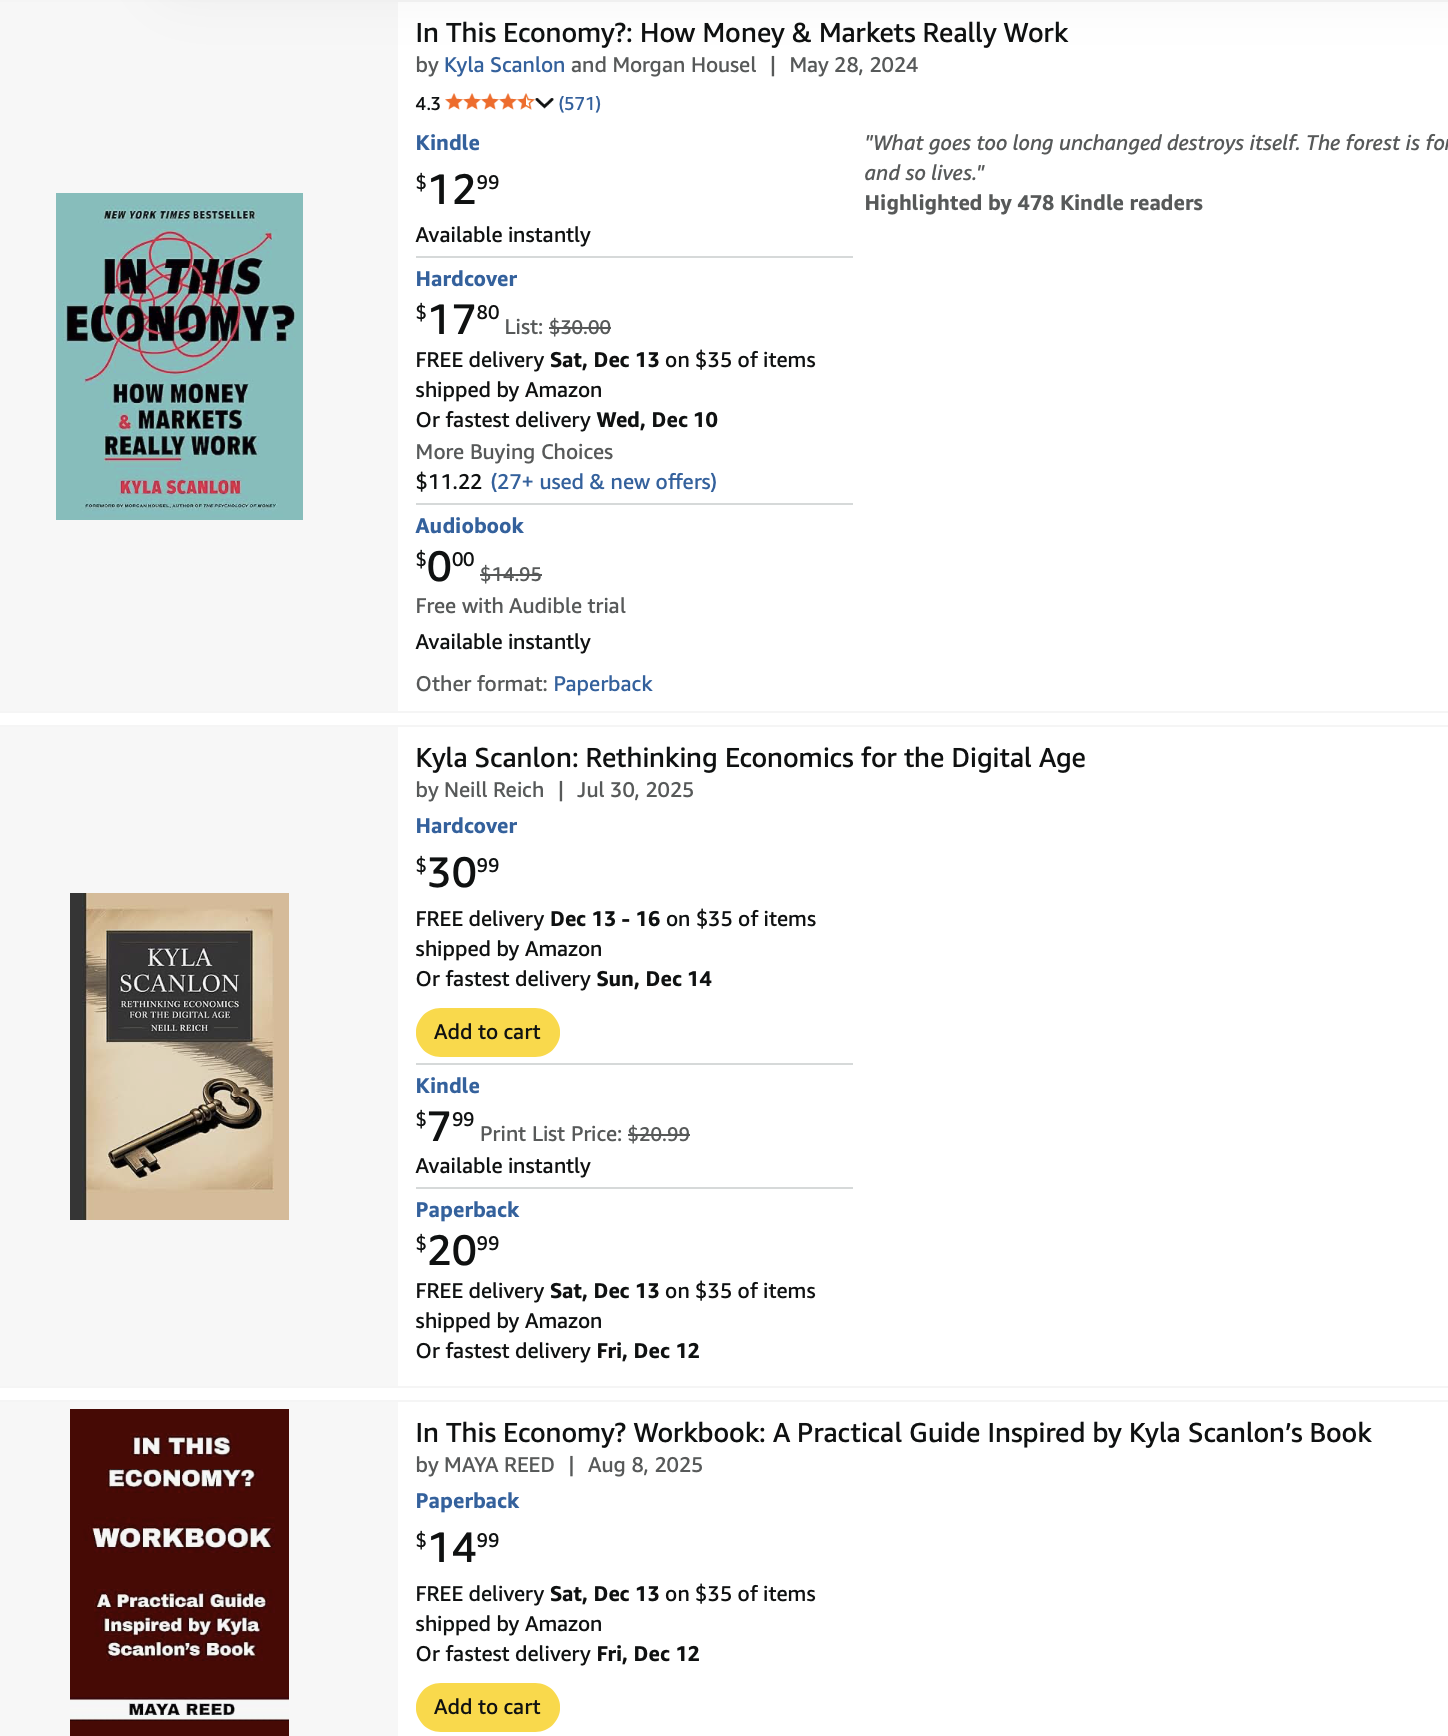Click the 4.3 star rating icons
1448x1736 pixels.
pyautogui.click(x=489, y=103)
